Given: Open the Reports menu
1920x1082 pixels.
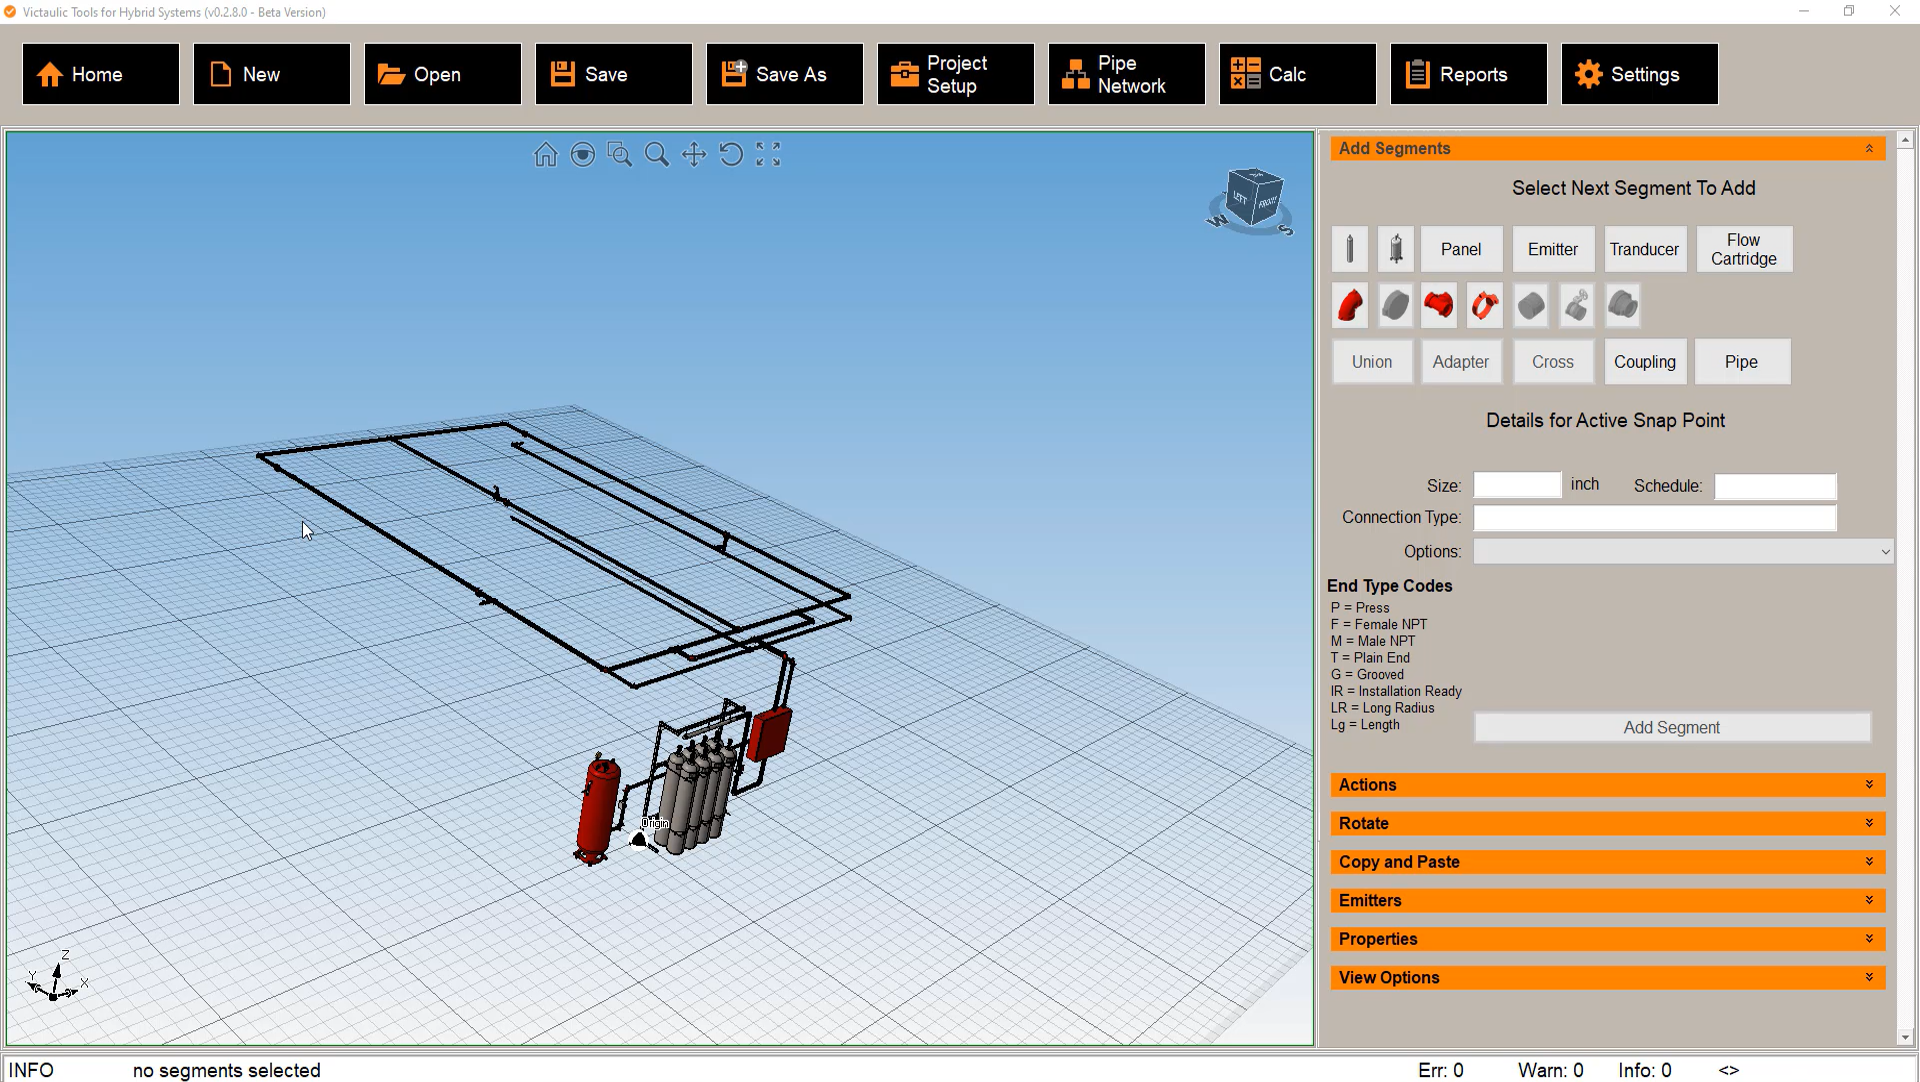Looking at the screenshot, I should pos(1469,74).
